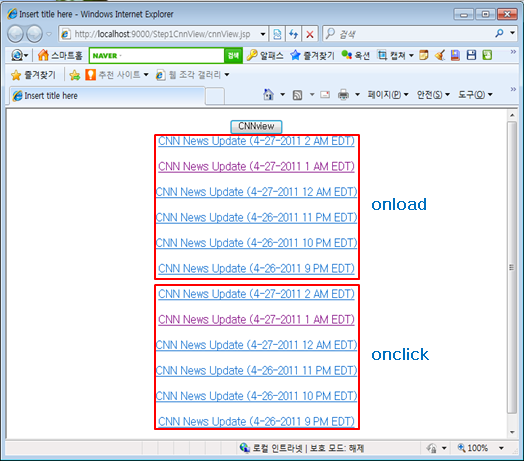Click the vertical scrollbar up arrow
The image size is (524, 461).
(512, 115)
